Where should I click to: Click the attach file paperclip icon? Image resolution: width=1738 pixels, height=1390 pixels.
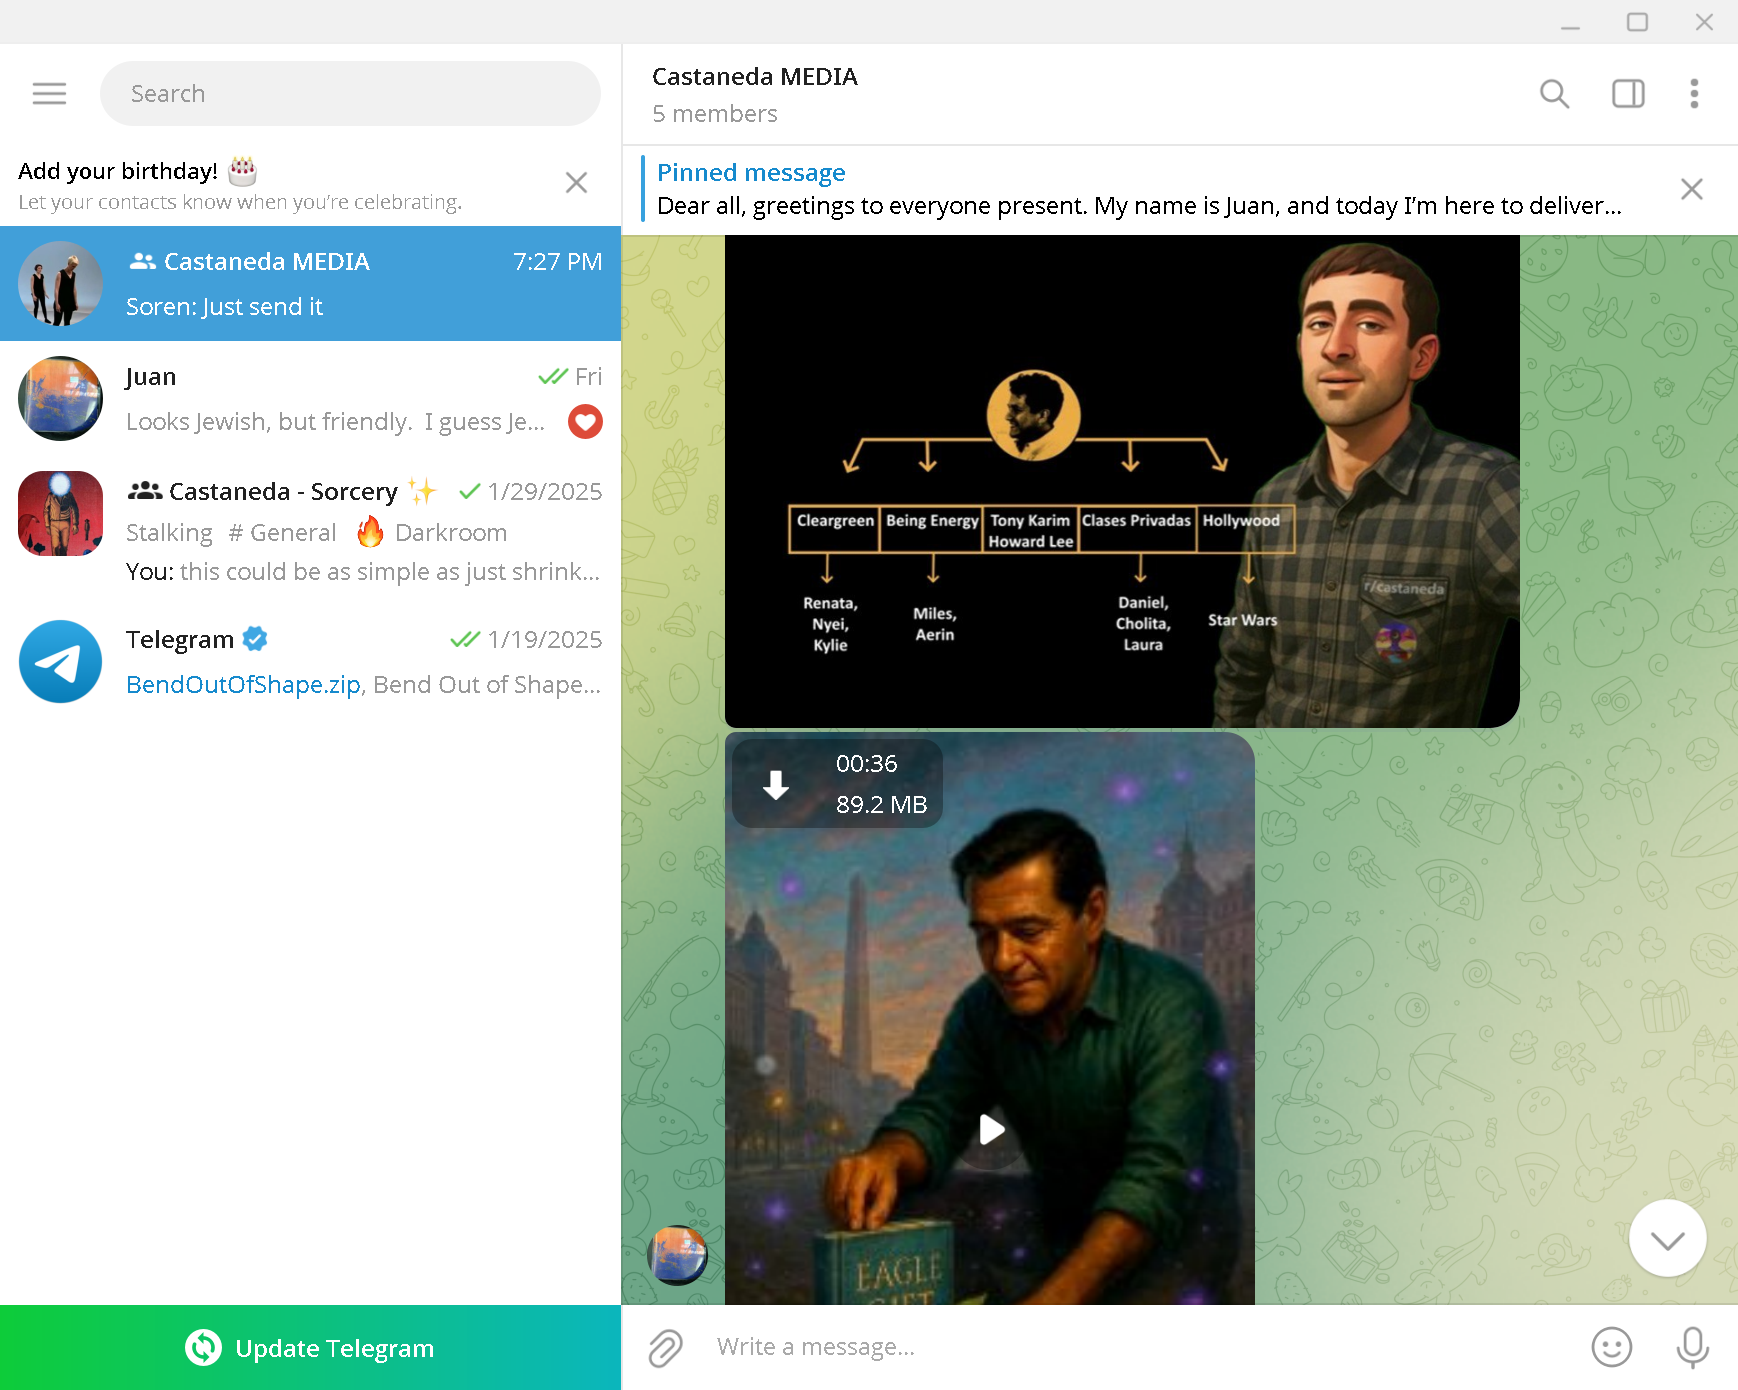click(x=665, y=1348)
